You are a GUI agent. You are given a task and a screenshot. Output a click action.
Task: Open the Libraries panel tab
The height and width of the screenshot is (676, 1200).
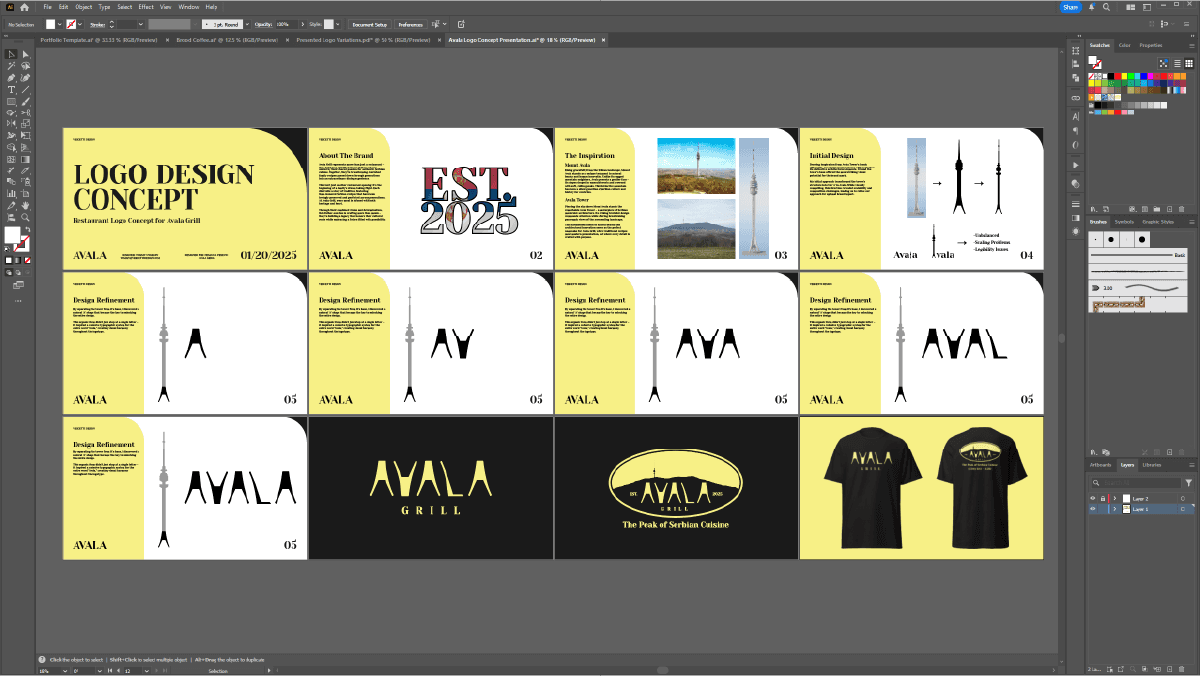[x=1152, y=465]
